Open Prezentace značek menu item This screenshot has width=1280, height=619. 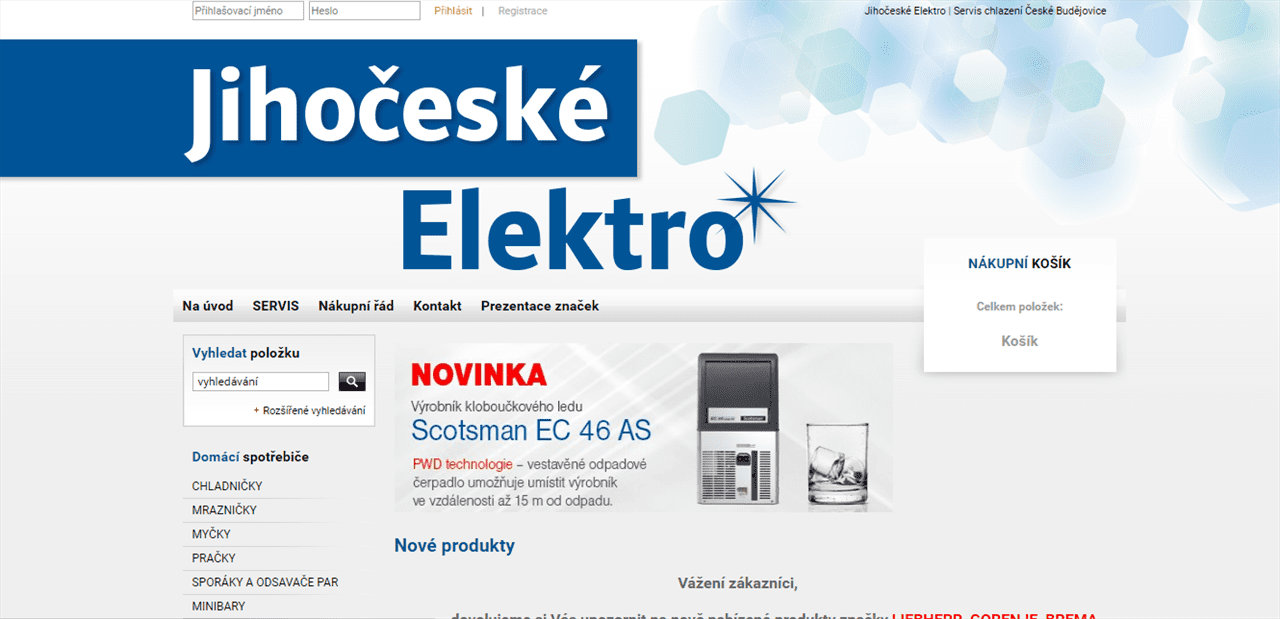click(540, 306)
